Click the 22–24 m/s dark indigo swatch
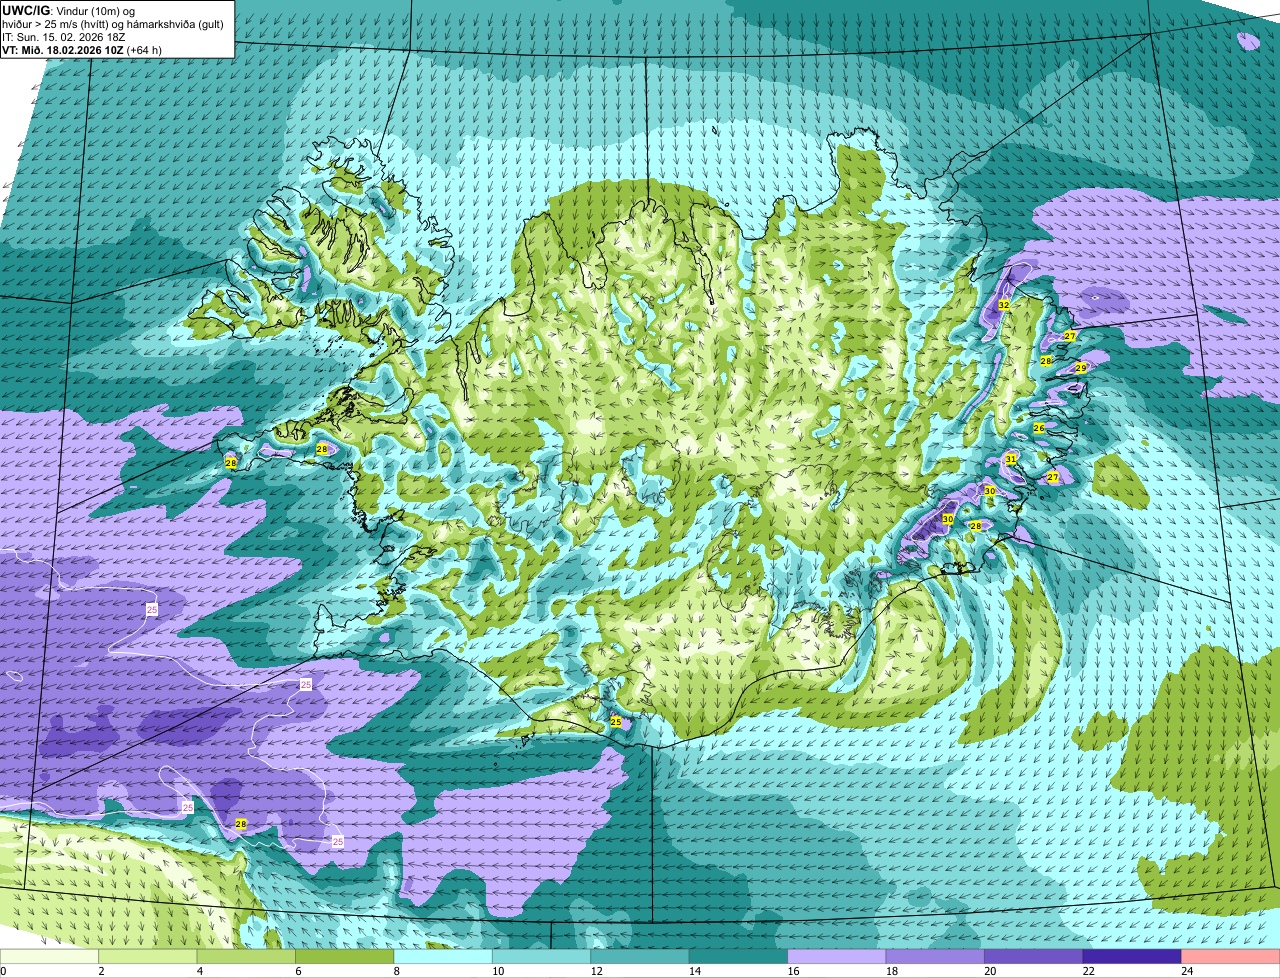This screenshot has height=978, width=1280. click(1132, 957)
